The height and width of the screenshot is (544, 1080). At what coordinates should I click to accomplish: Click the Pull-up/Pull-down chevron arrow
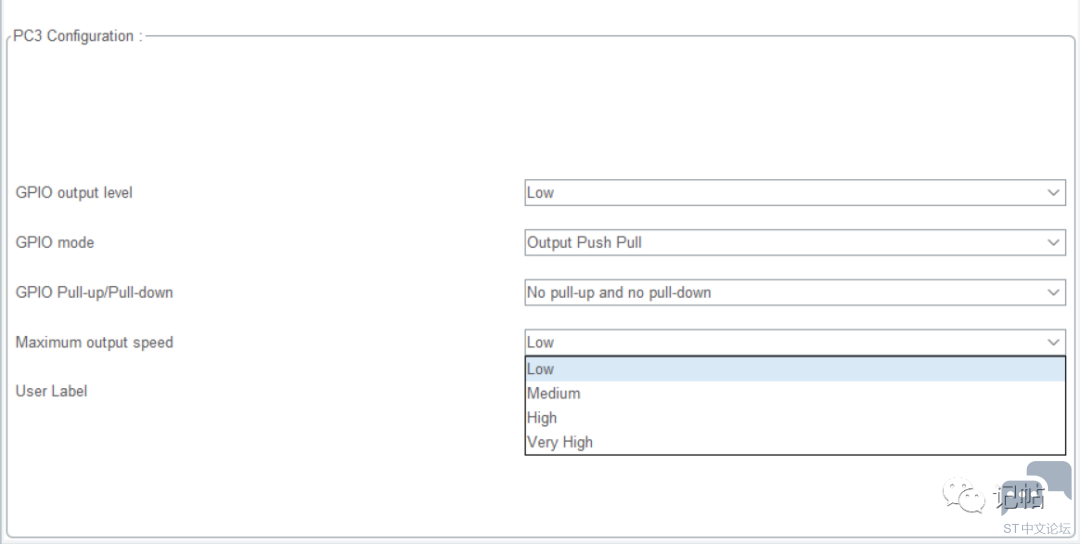(1053, 293)
